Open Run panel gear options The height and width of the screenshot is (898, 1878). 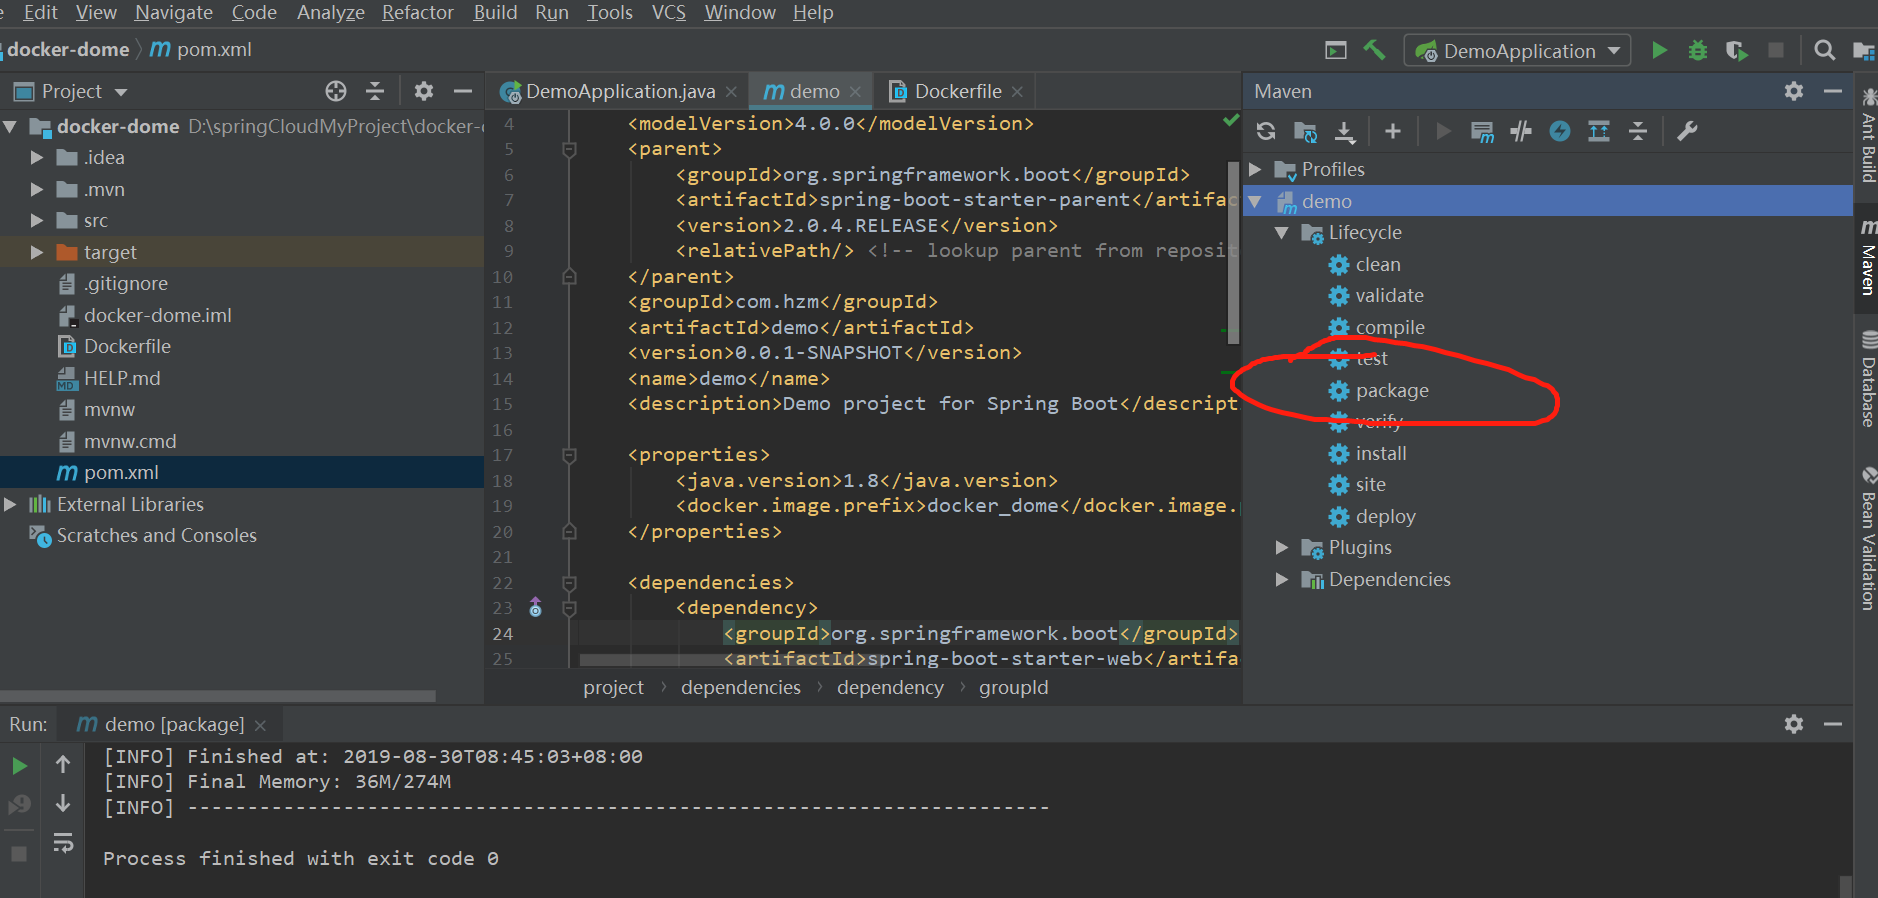1794,724
